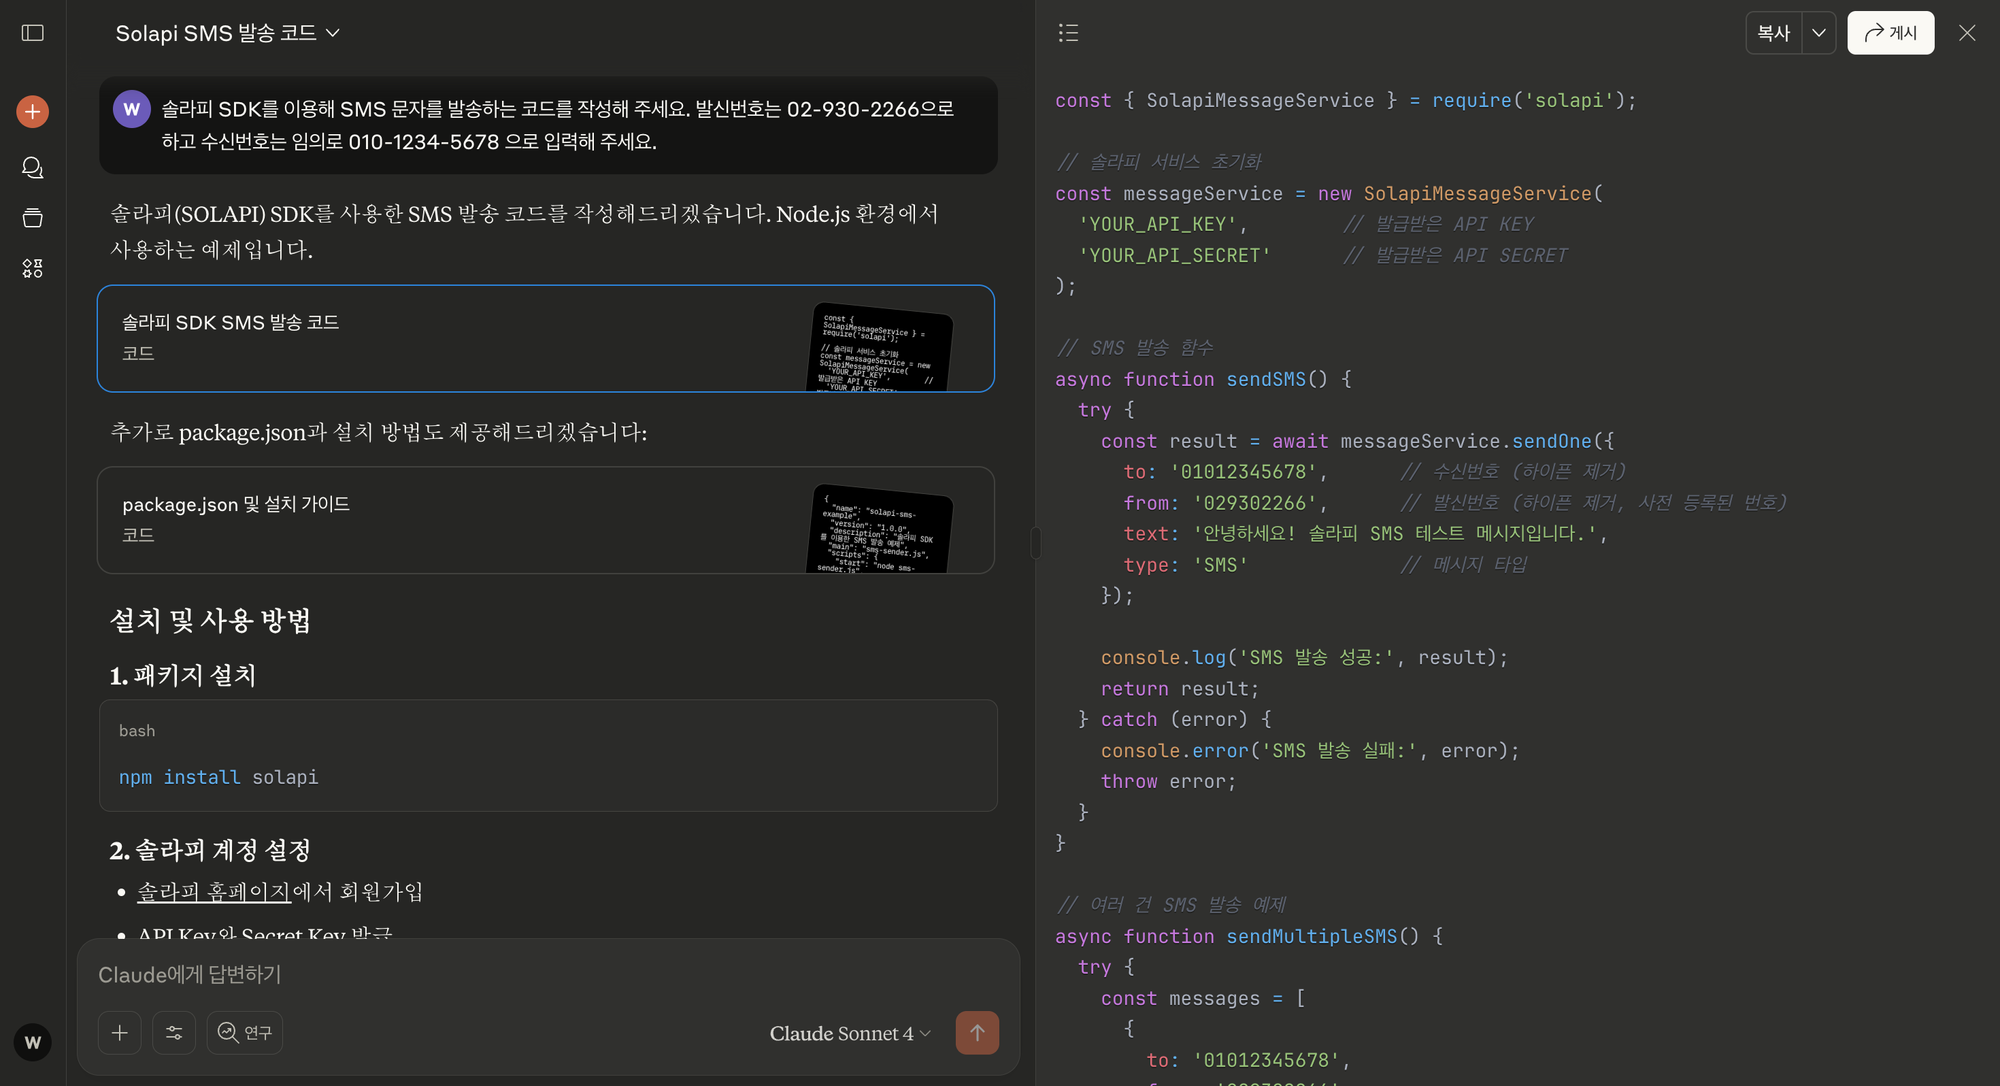The height and width of the screenshot is (1086, 2000).
Task: Click the attachment plus button in the composer
Action: tap(120, 1033)
